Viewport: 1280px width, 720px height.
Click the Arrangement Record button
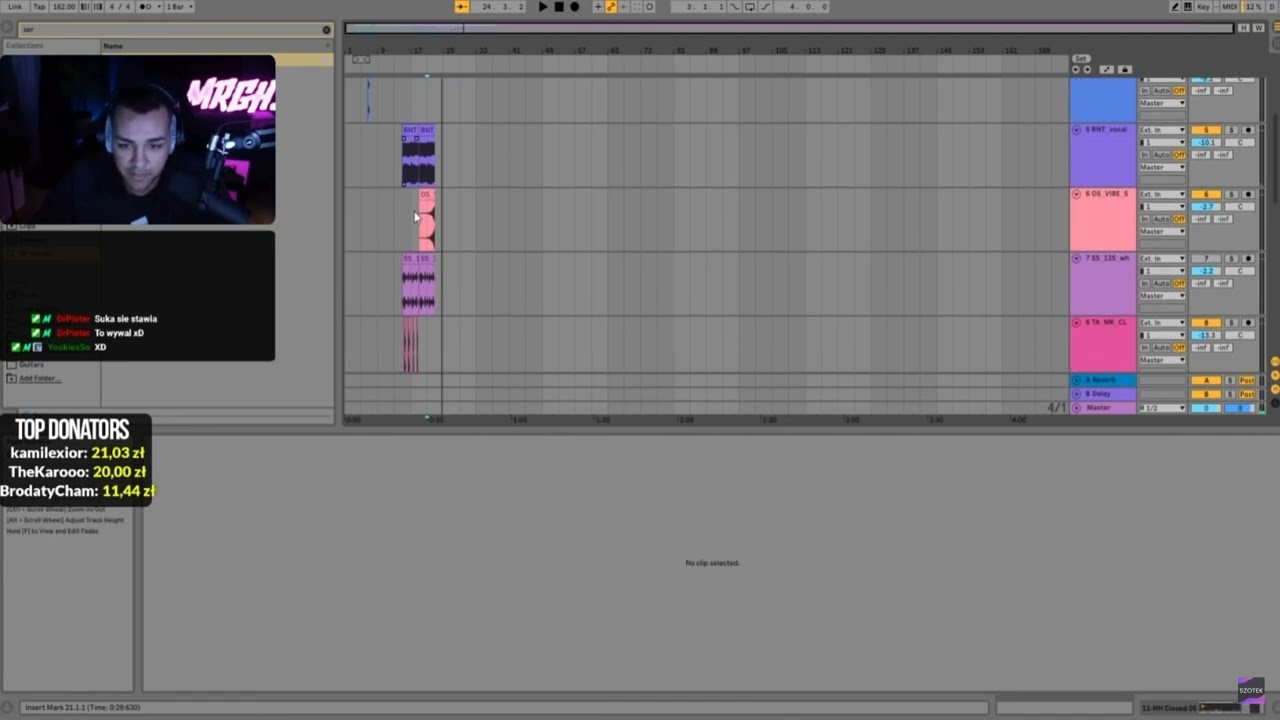574,7
